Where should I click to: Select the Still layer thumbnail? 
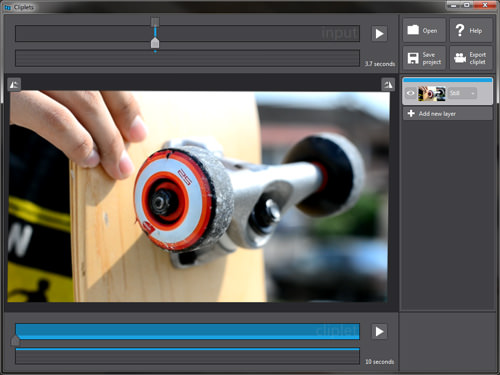[432, 94]
